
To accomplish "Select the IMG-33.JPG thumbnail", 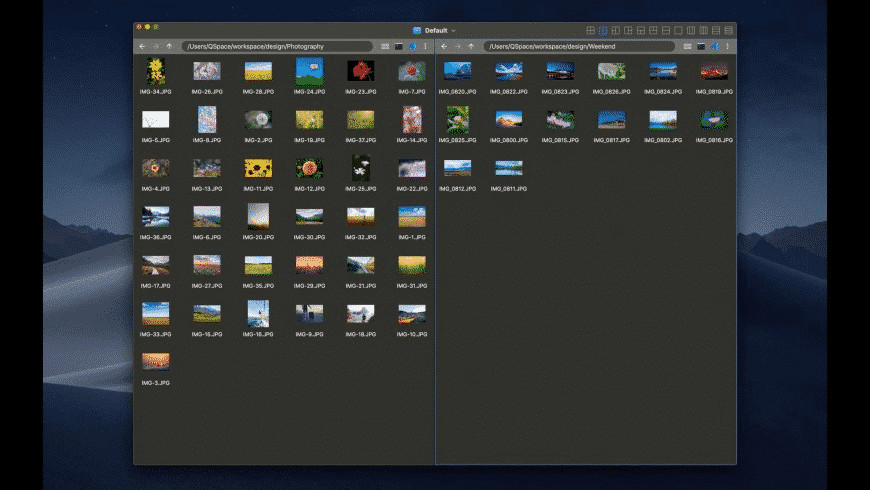I will pos(155,314).
